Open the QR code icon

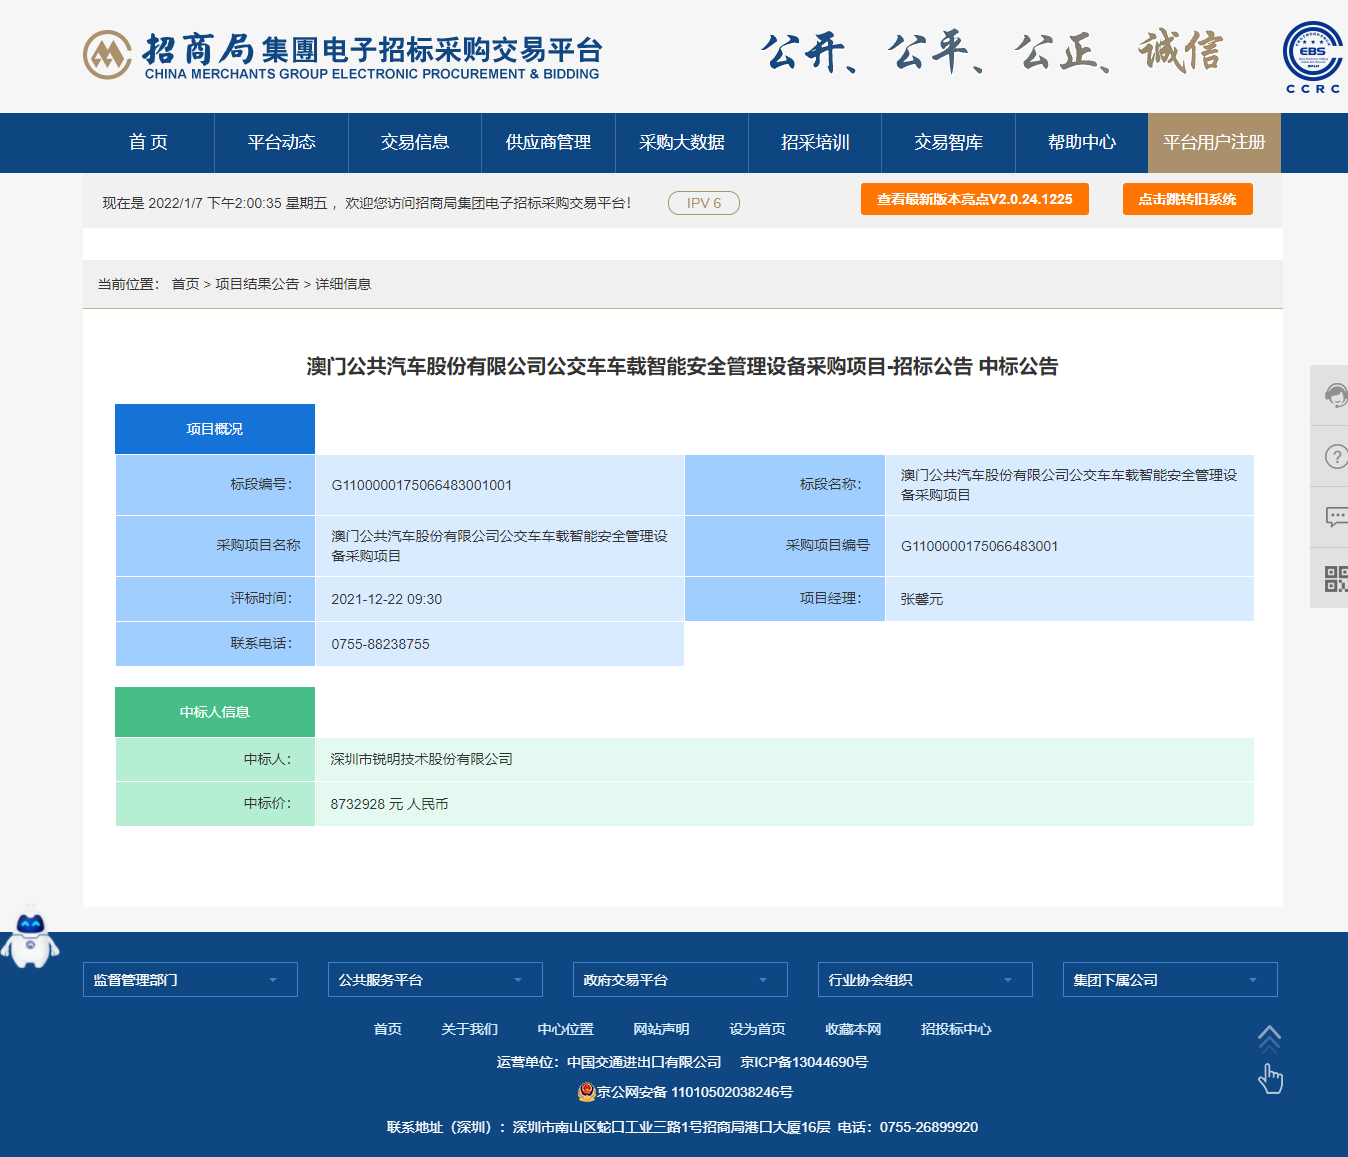point(1334,578)
